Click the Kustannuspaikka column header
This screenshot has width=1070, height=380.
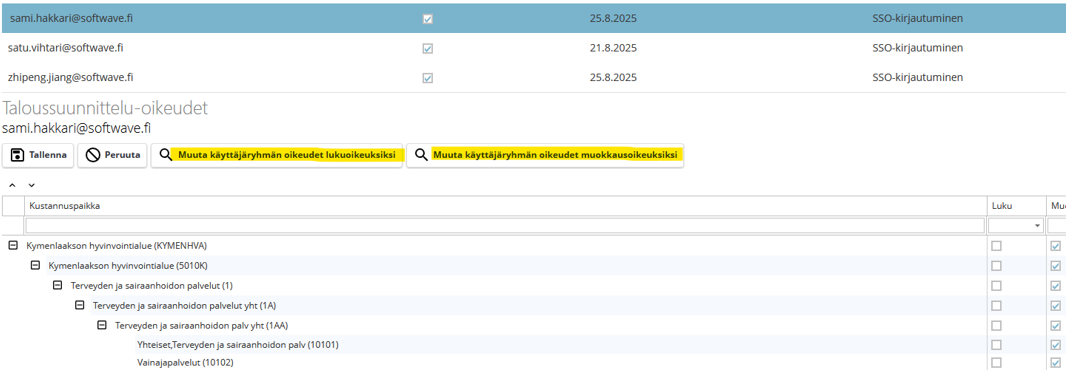(506, 205)
